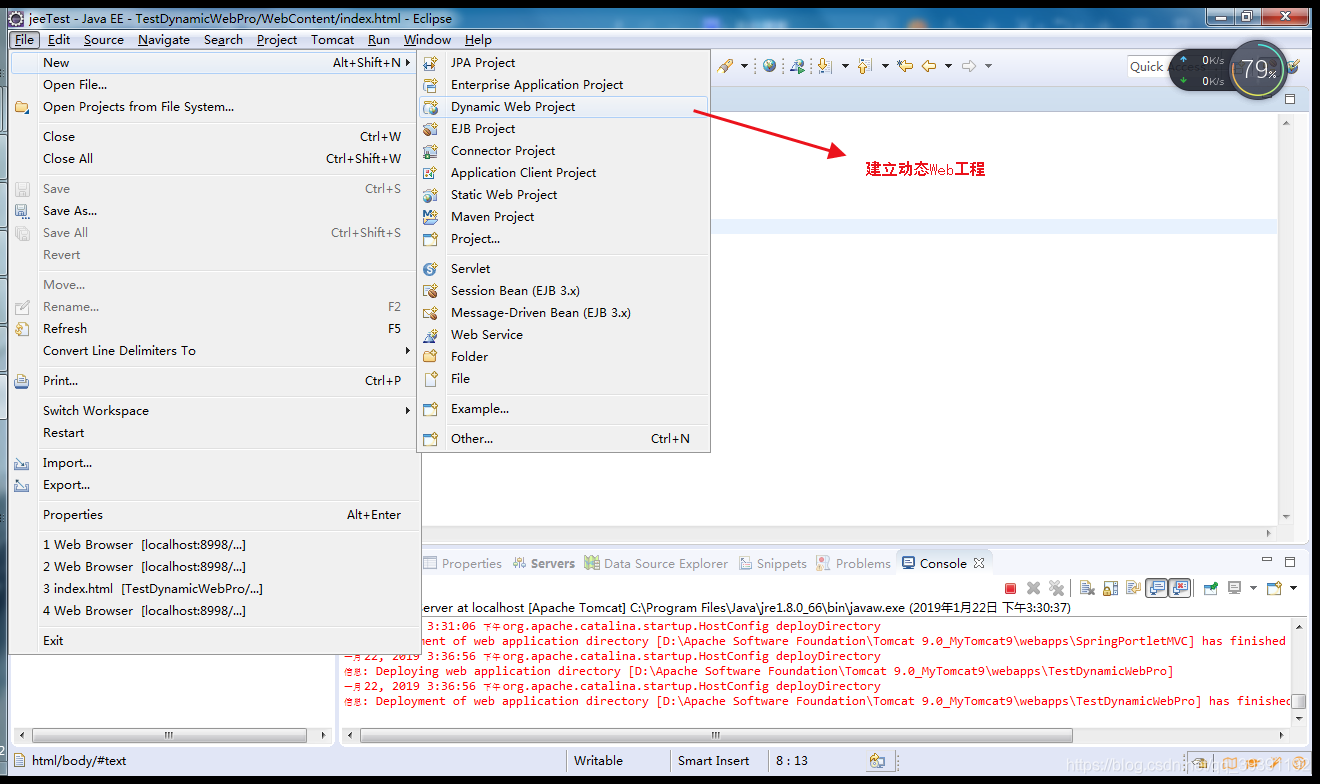Maximize the Console view panel
The height and width of the screenshot is (784, 1320).
pyautogui.click(x=1290, y=562)
